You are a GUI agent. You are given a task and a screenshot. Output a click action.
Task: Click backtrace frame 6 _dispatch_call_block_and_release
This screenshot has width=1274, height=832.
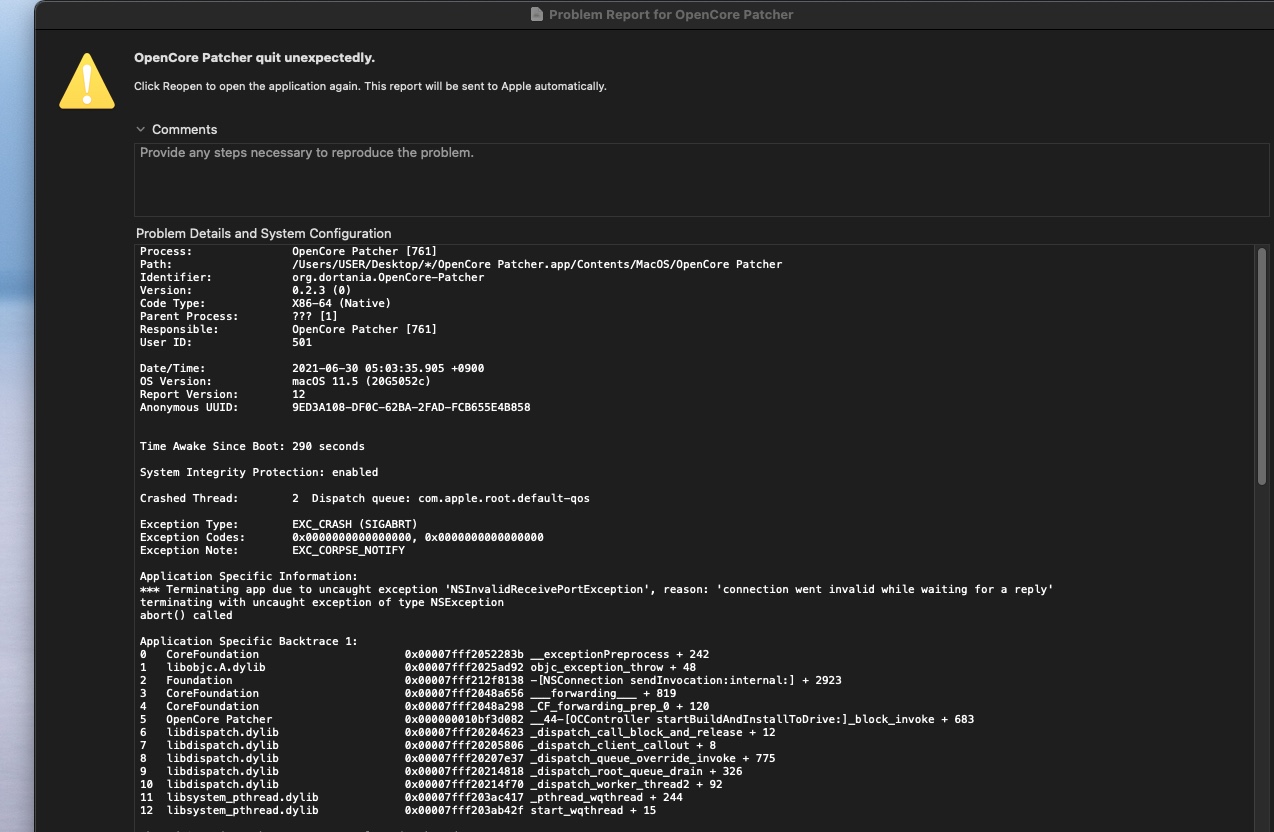(x=458, y=732)
